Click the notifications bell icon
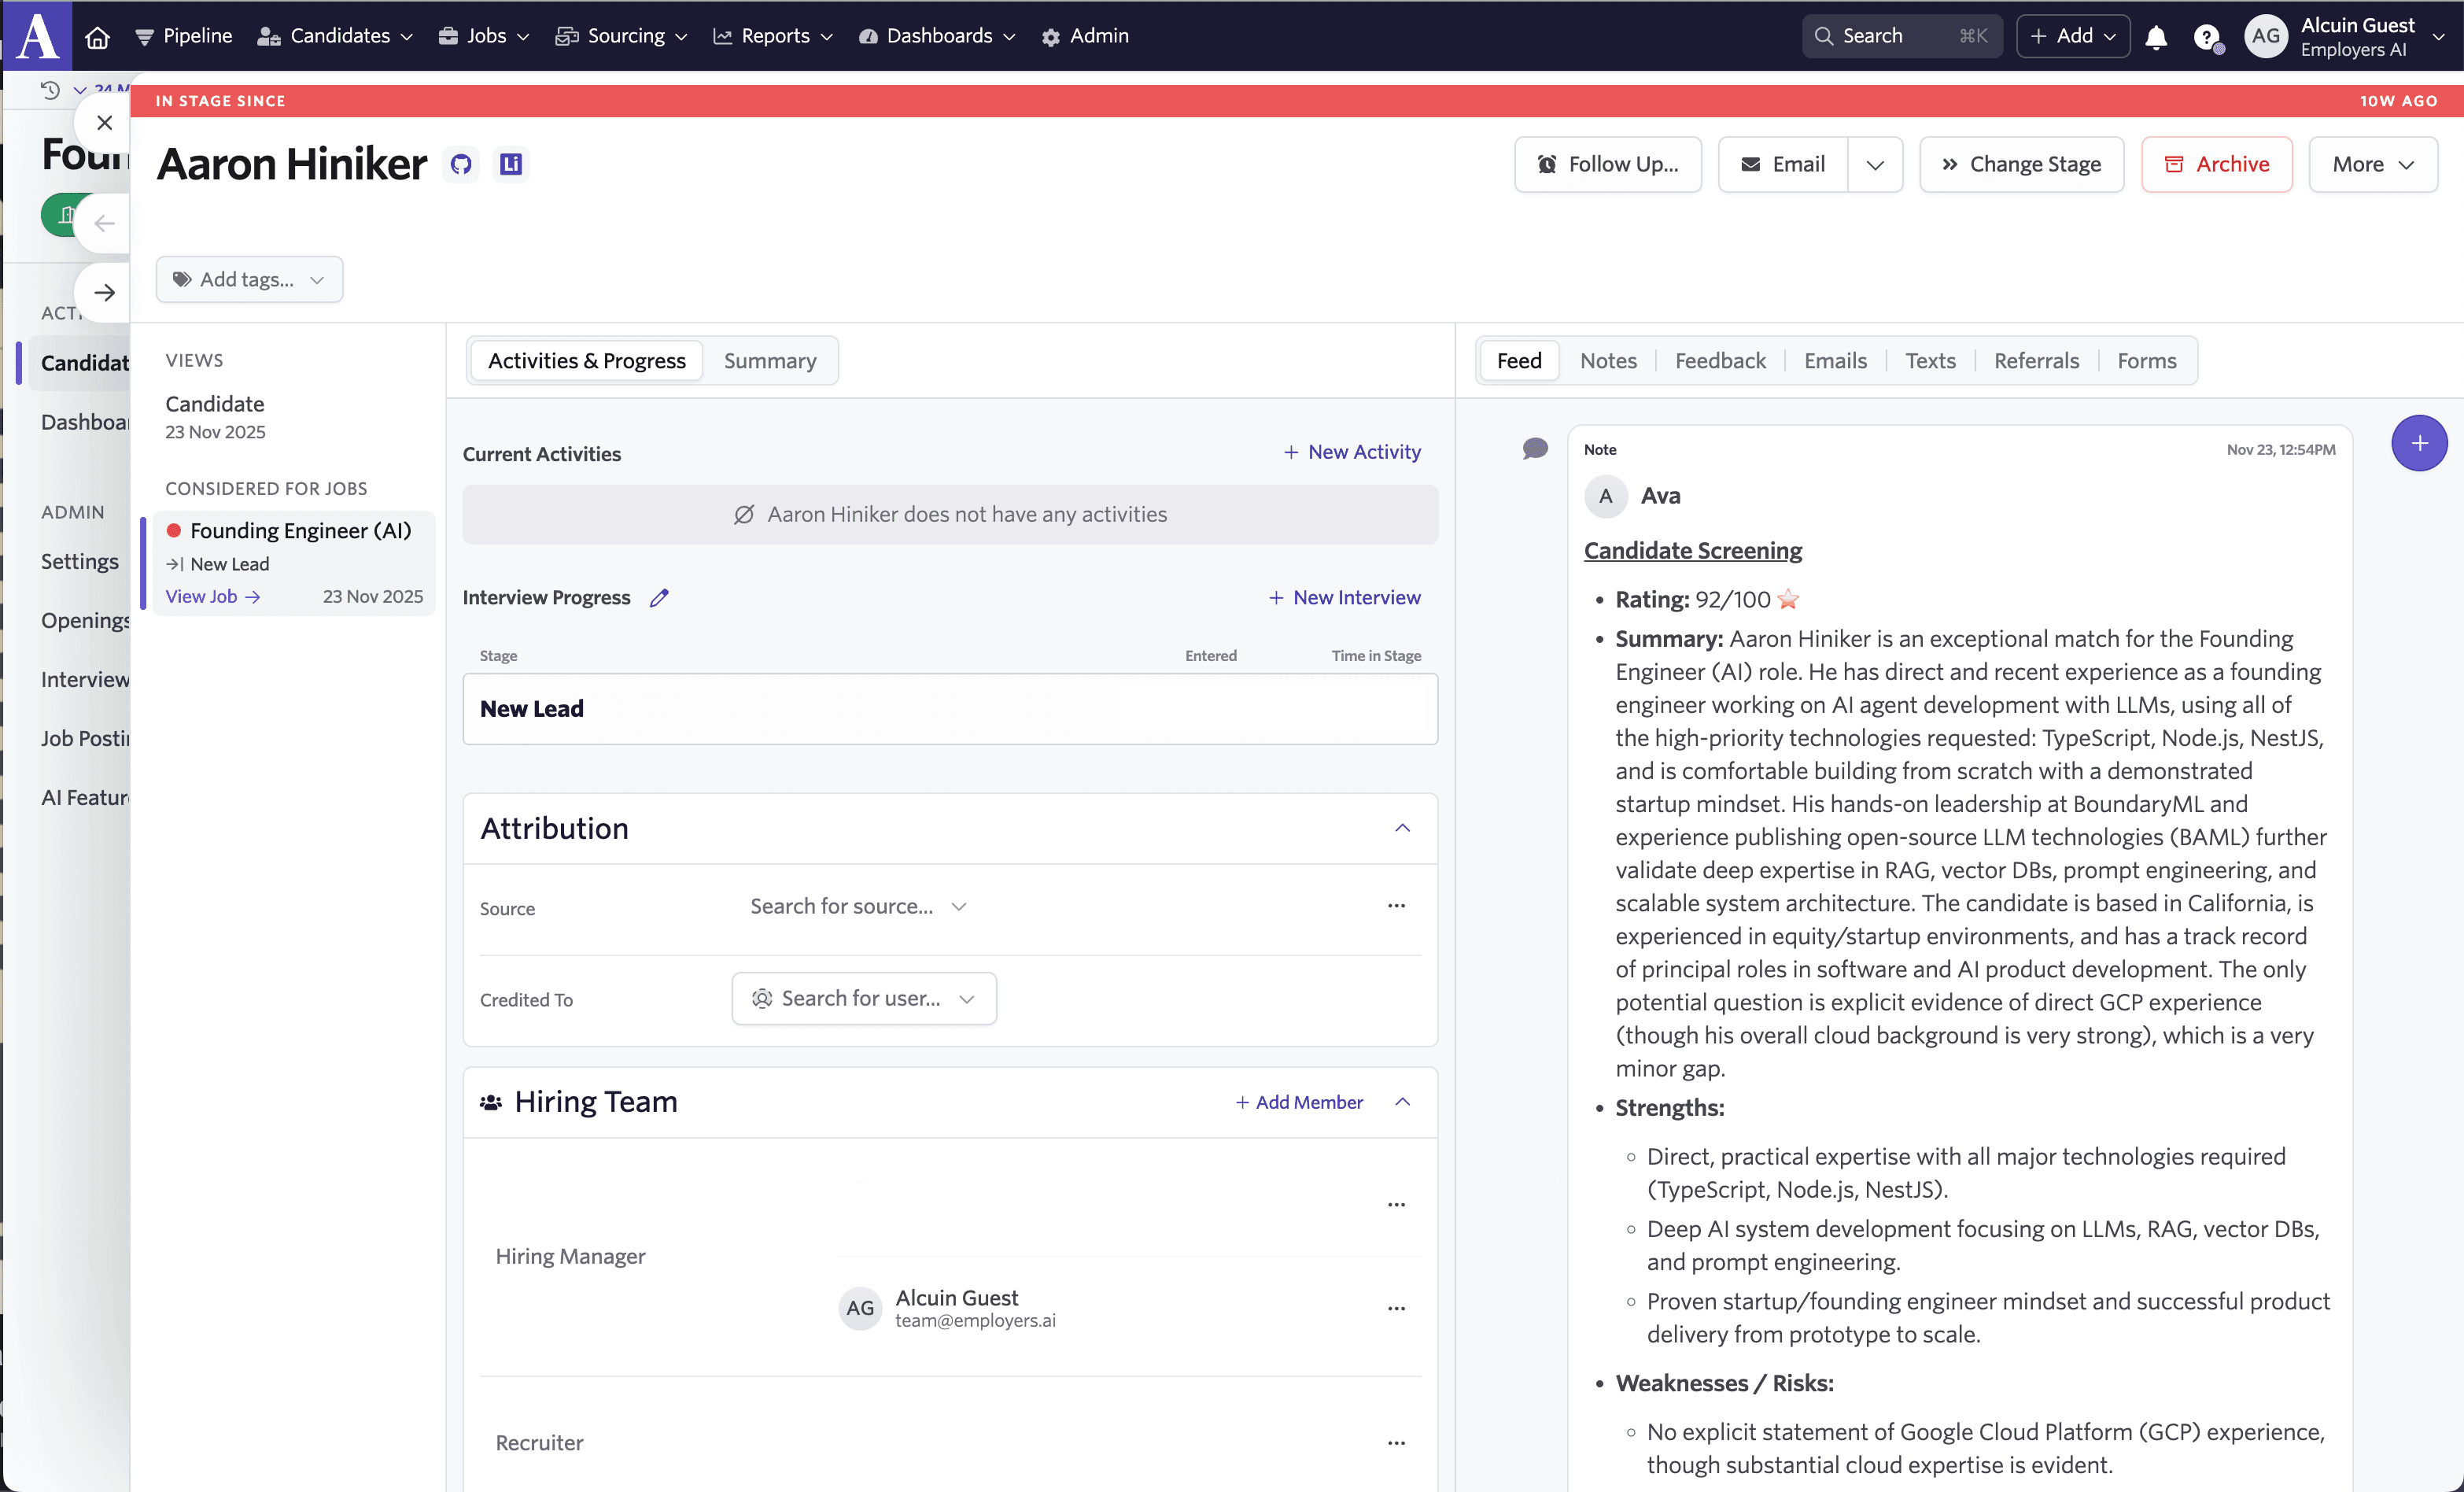This screenshot has width=2464, height=1492. point(2156,36)
